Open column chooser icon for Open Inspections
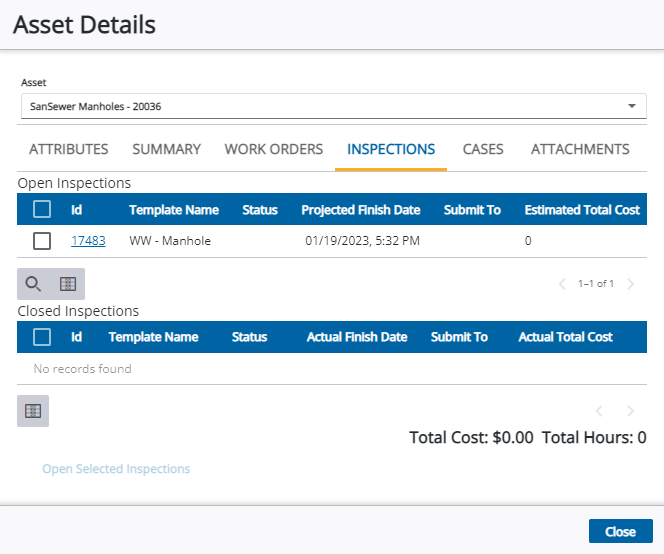Viewport: 664px width, 554px height. (x=68, y=284)
